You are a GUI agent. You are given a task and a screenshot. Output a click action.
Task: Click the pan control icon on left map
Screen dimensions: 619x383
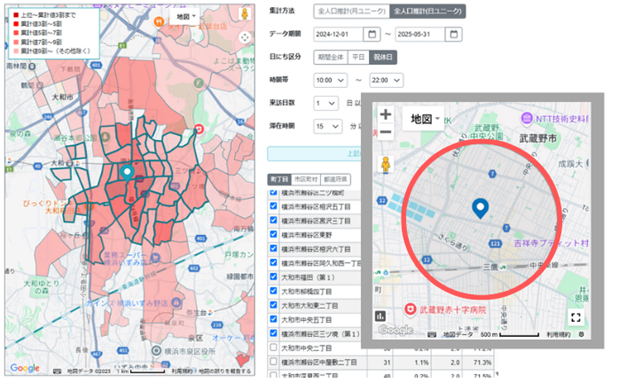pyautogui.click(x=245, y=38)
